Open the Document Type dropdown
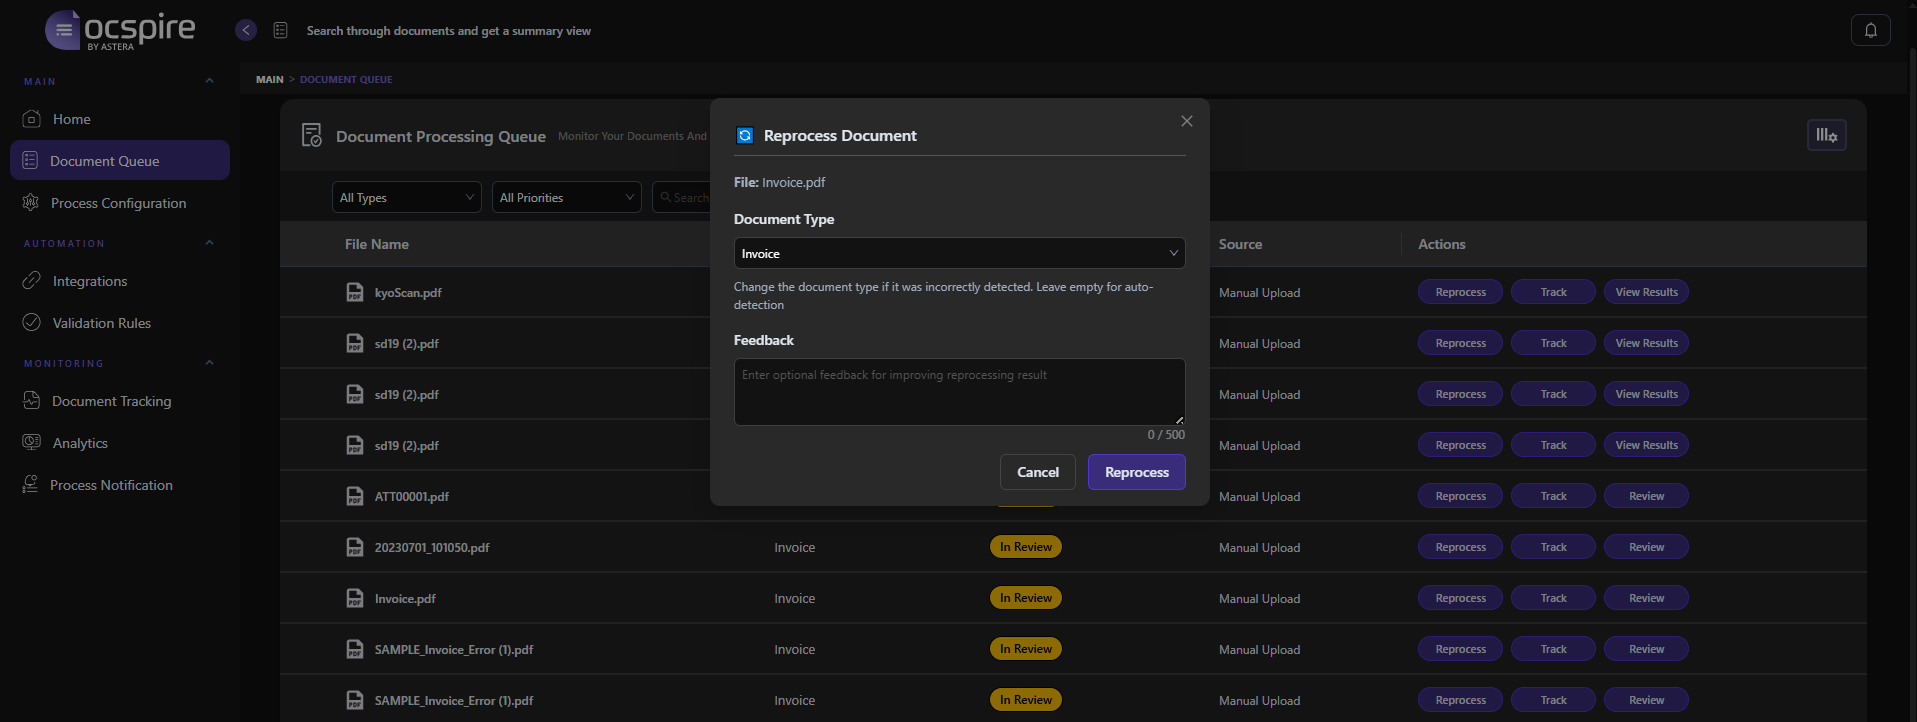Image resolution: width=1917 pixels, height=722 pixels. click(x=959, y=253)
